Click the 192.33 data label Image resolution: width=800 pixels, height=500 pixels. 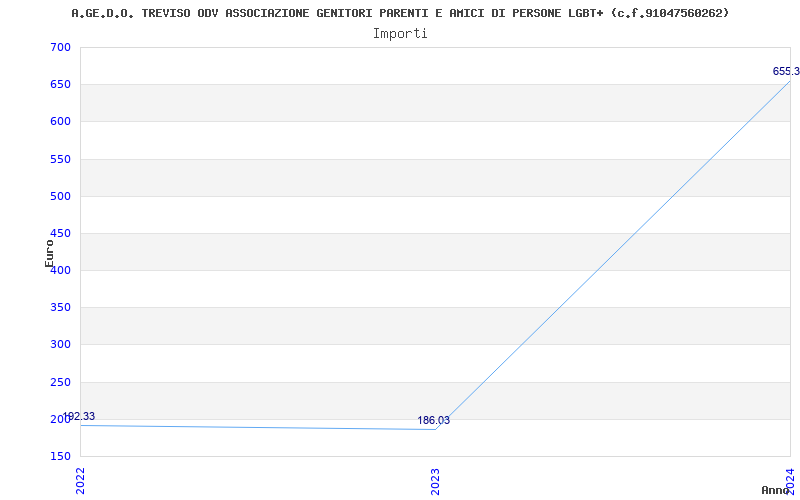tap(79, 417)
